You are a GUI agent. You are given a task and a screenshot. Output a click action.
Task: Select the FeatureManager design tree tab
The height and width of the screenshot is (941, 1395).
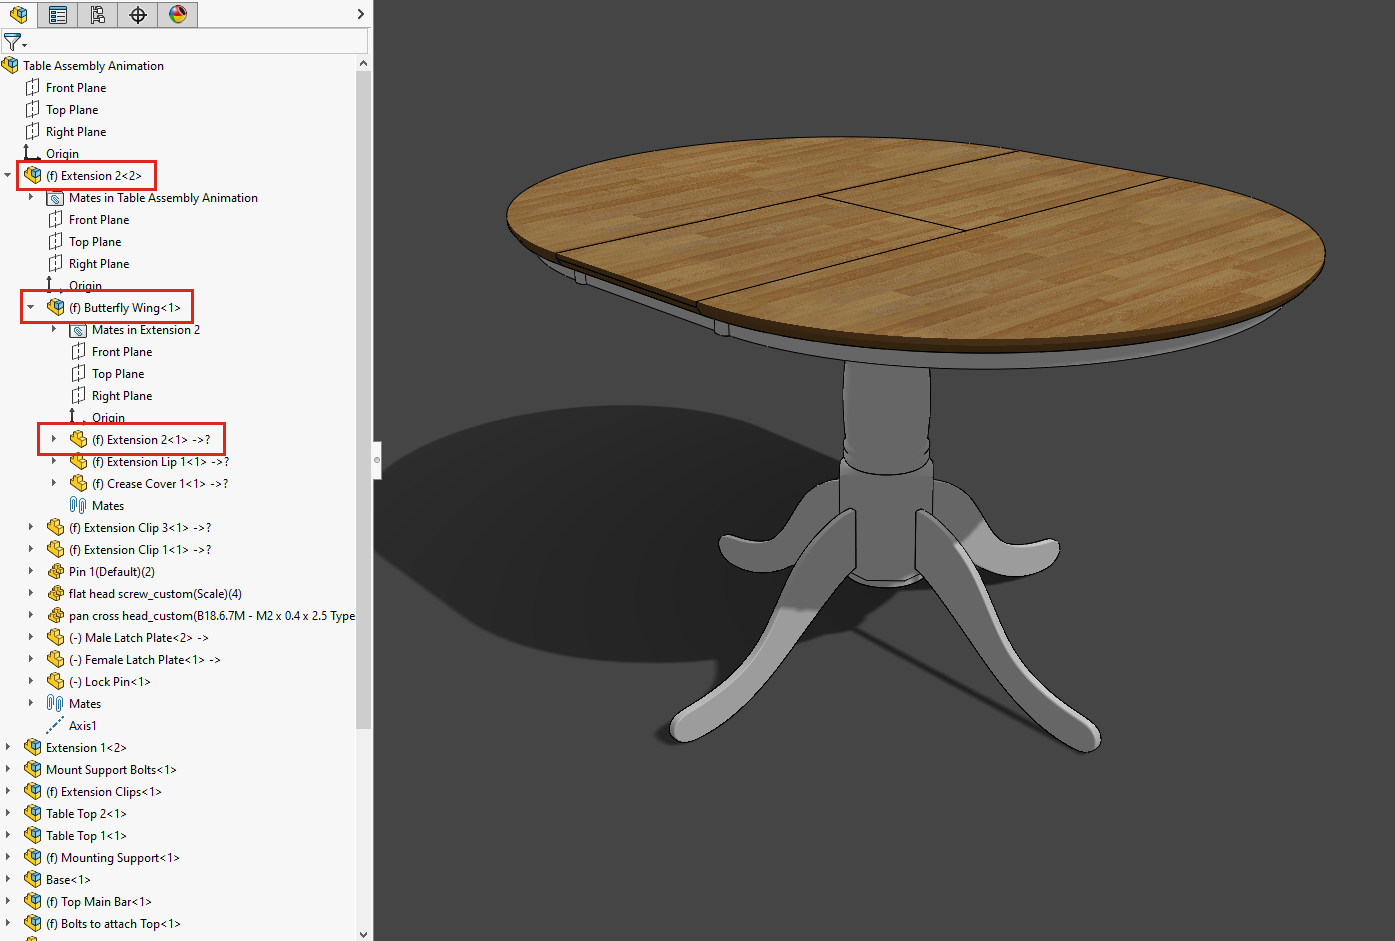tap(18, 15)
